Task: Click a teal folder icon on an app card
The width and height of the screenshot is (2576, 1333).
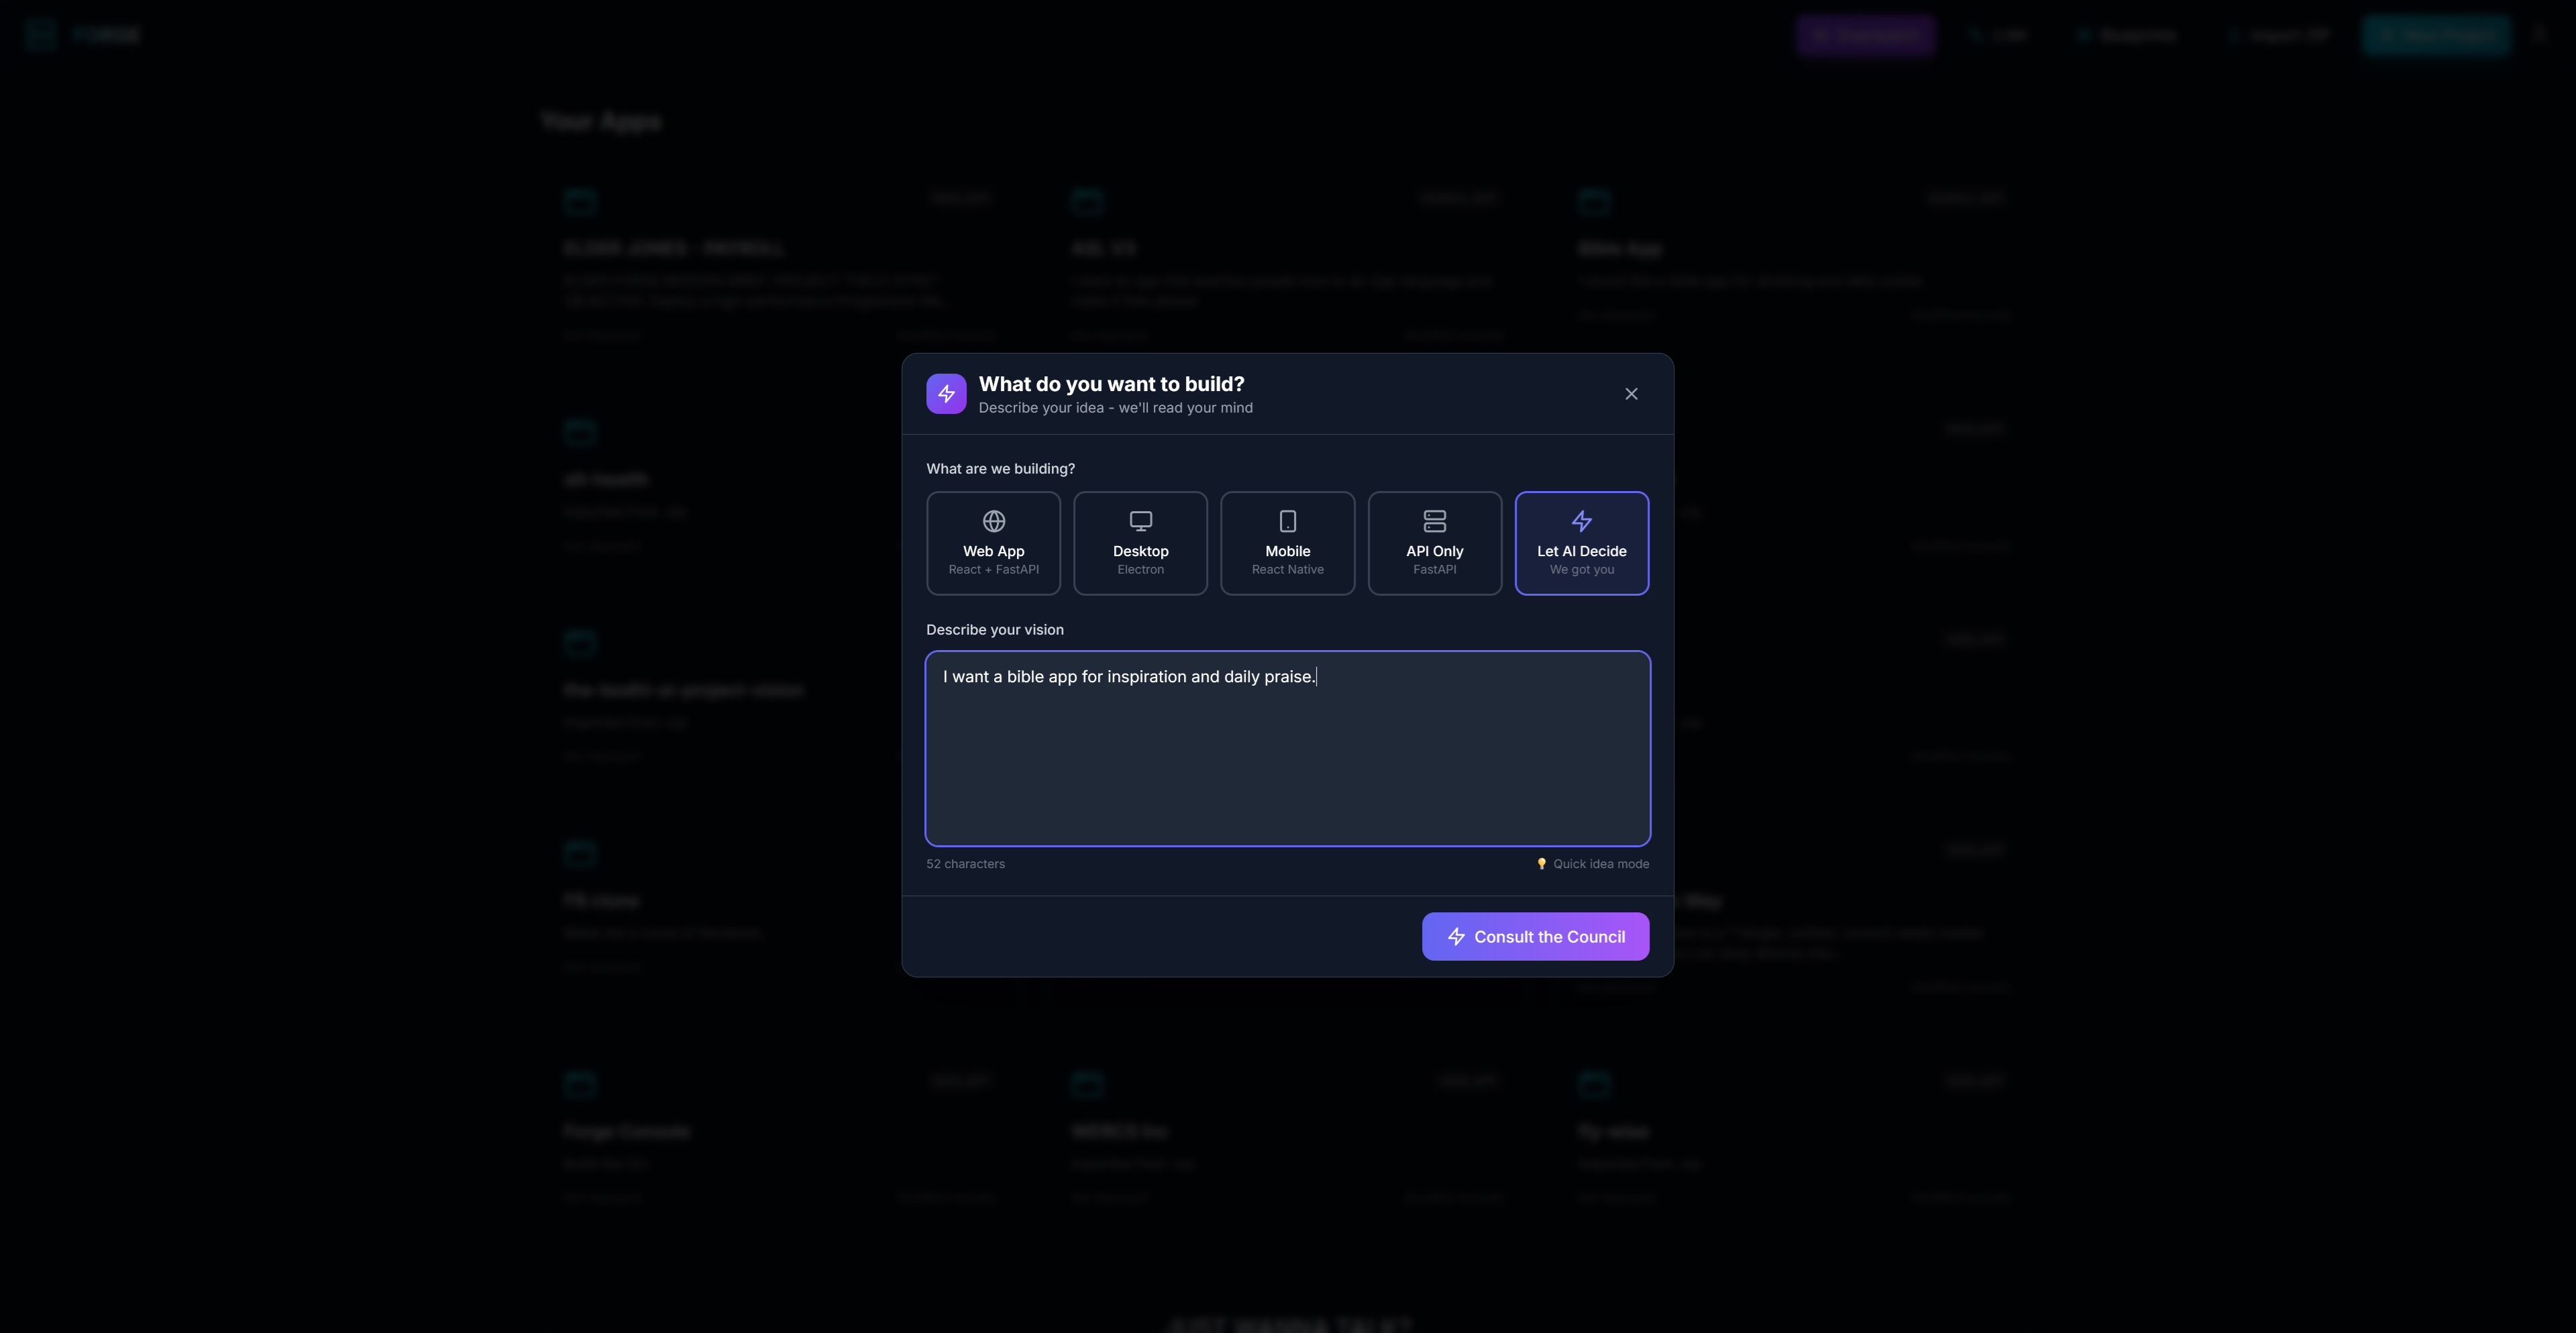Action: 580,201
